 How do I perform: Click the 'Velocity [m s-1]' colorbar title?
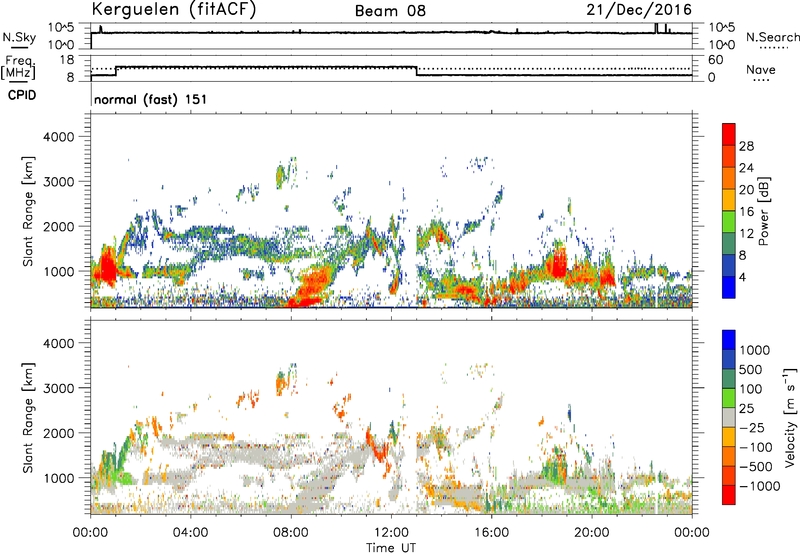click(x=790, y=417)
